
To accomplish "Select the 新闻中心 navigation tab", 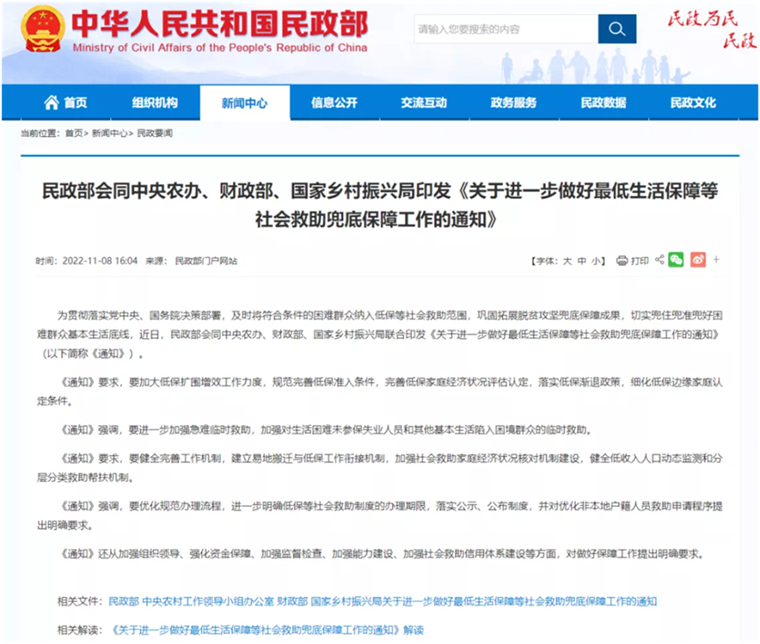I will point(245,103).
